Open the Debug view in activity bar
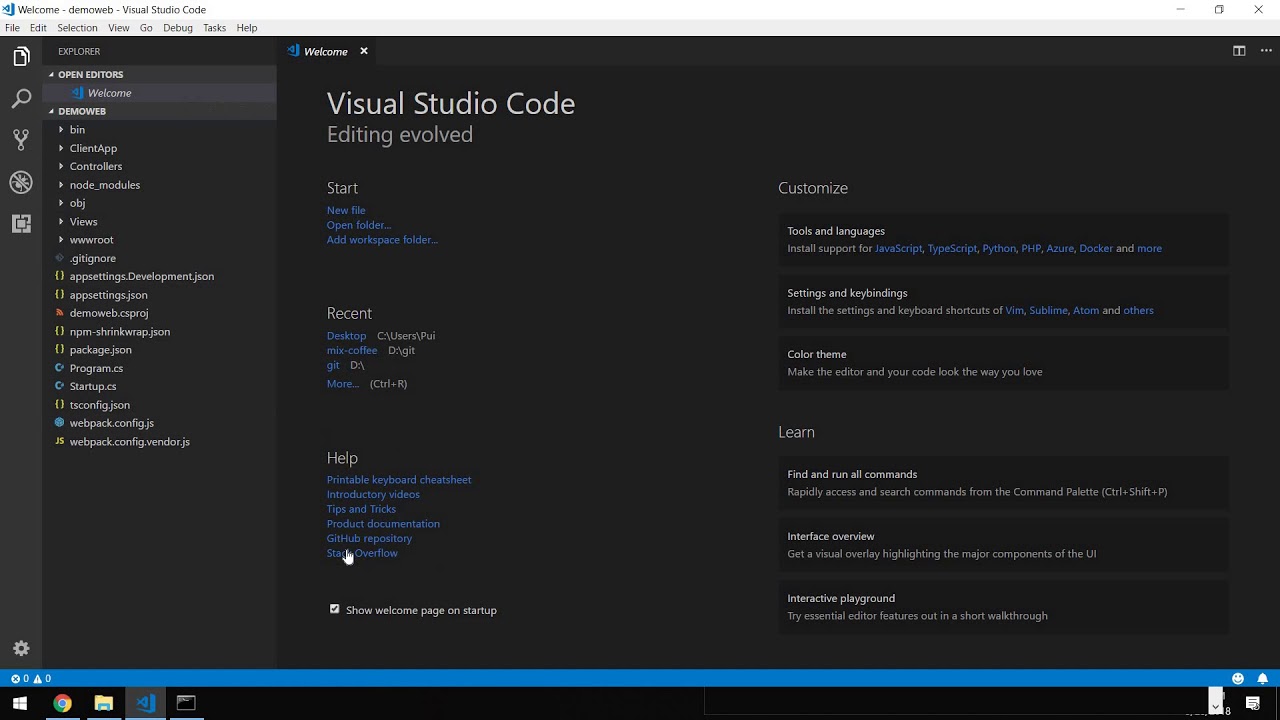This screenshot has height=720, width=1280. (21, 182)
